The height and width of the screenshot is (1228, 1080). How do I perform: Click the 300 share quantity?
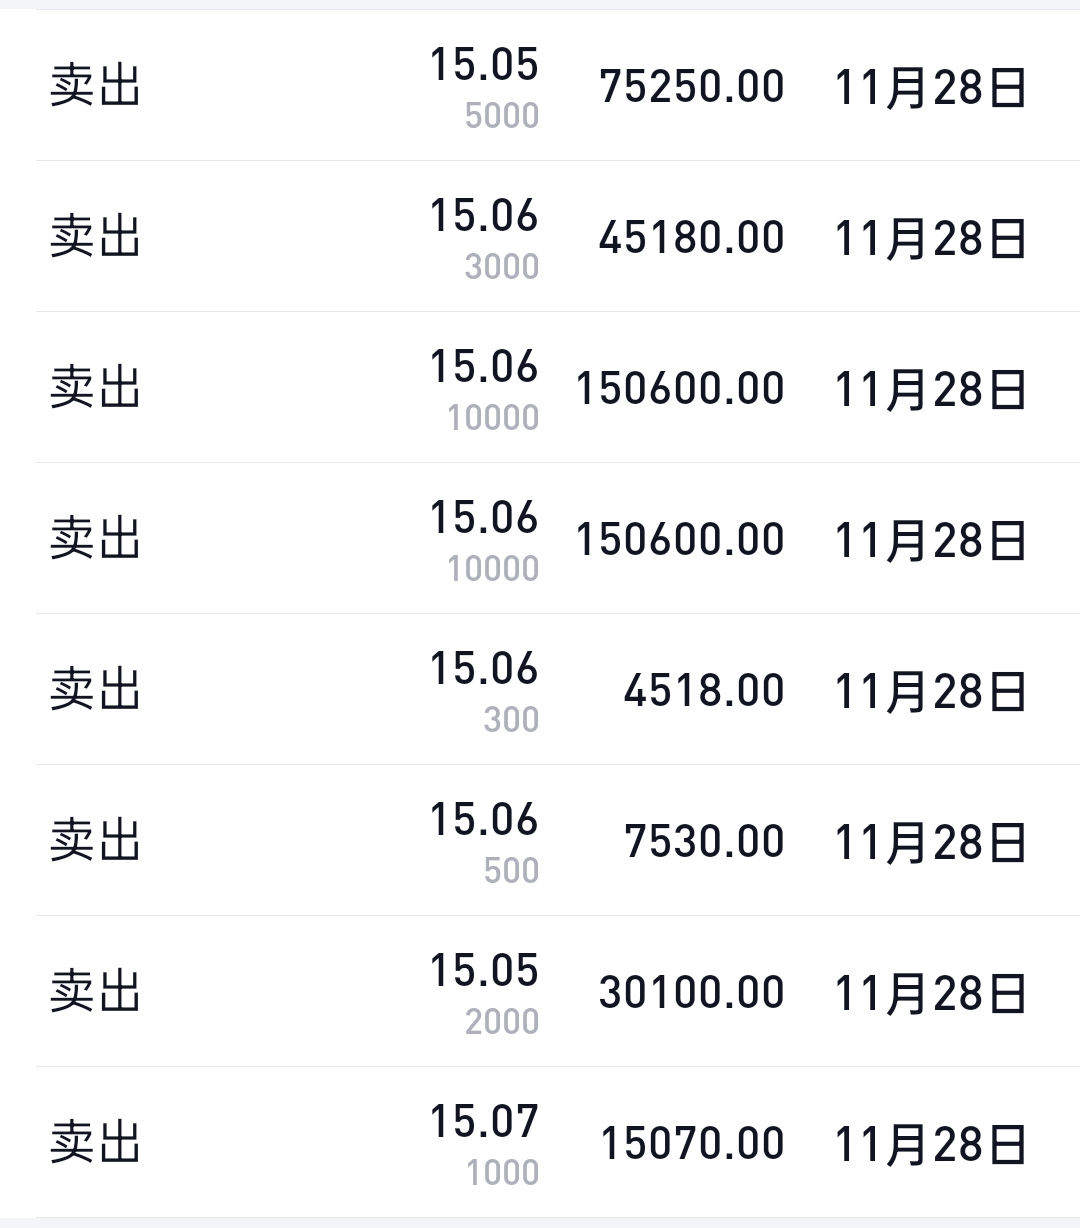(x=511, y=720)
